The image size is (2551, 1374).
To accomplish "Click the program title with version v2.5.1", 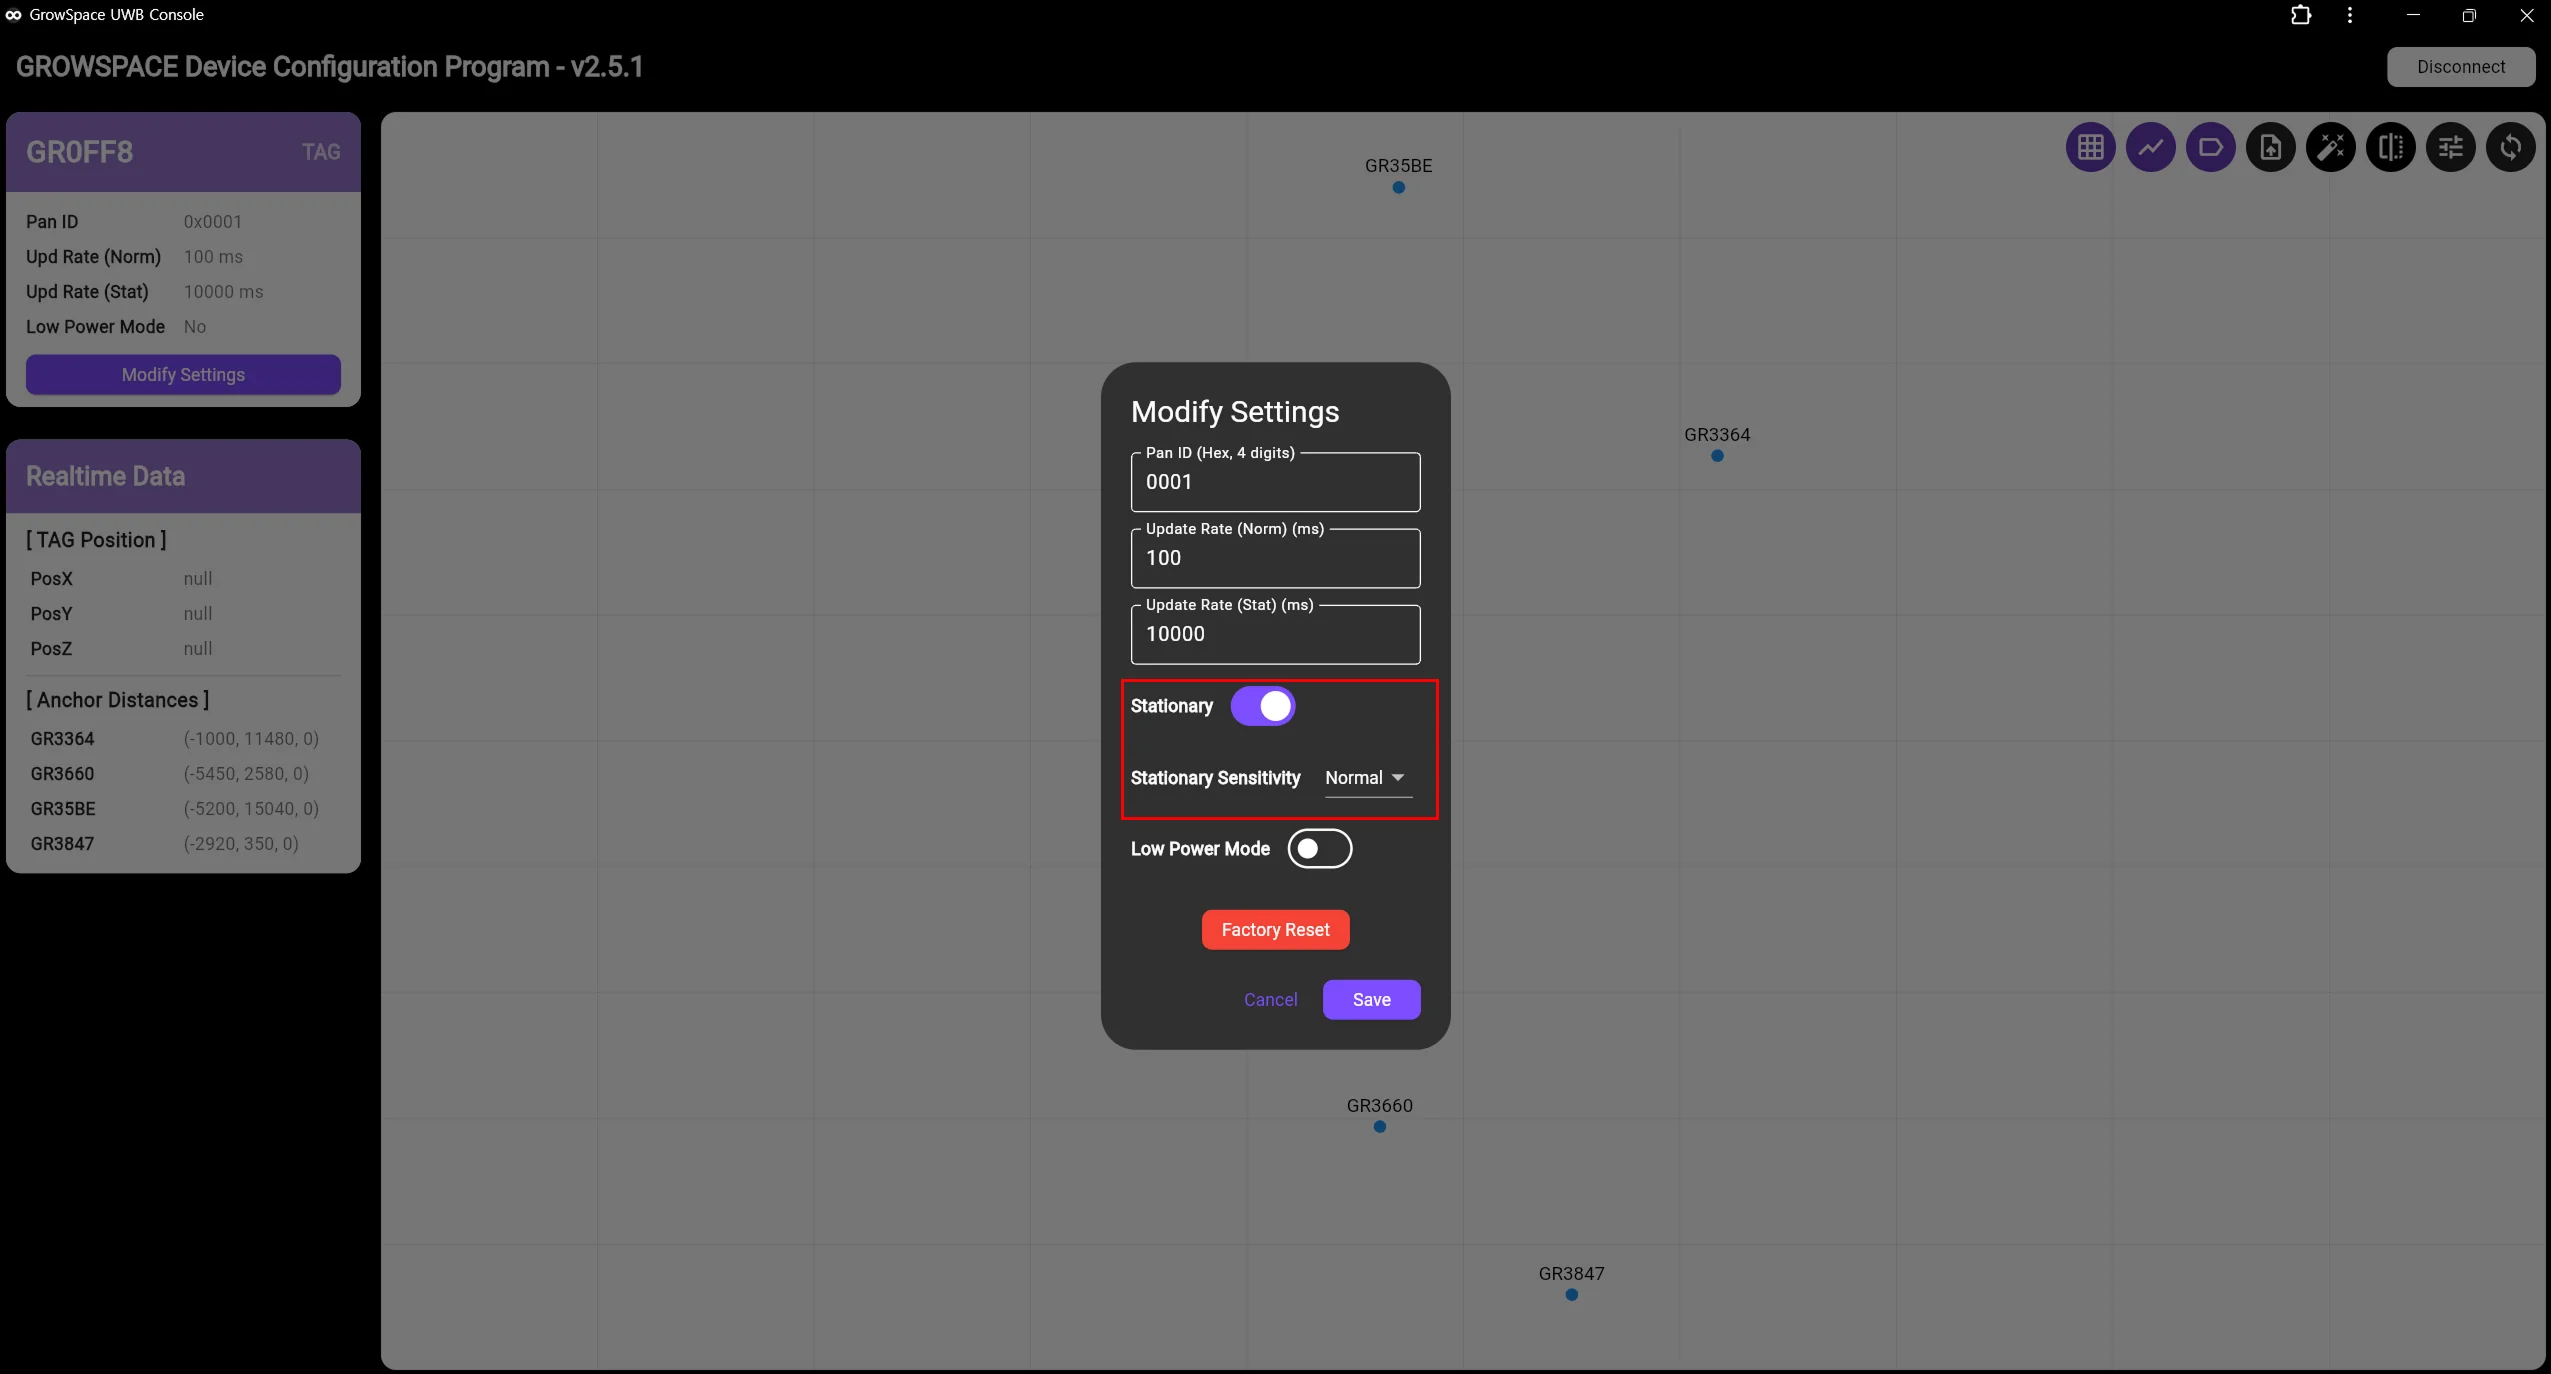I will click(329, 67).
